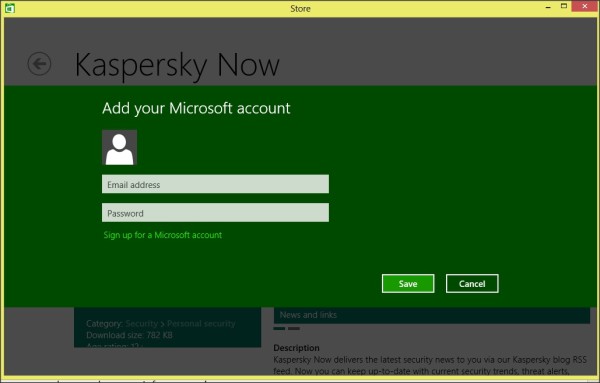Click the News and links section
The width and height of the screenshot is (600, 383).
pyautogui.click(x=432, y=315)
